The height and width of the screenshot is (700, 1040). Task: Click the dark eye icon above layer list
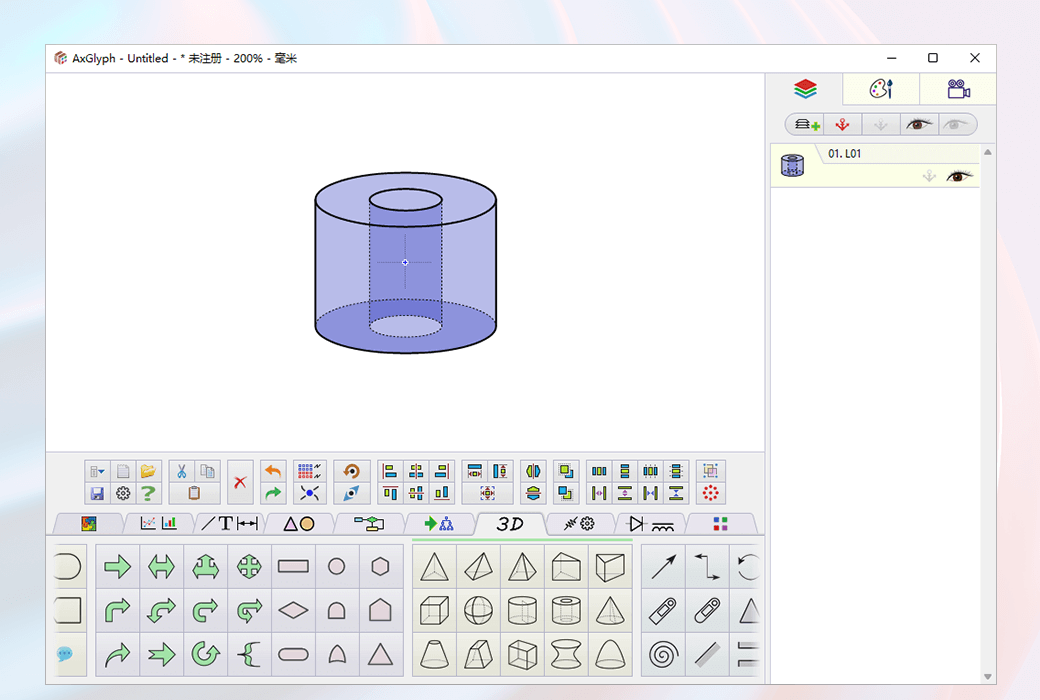tap(916, 123)
